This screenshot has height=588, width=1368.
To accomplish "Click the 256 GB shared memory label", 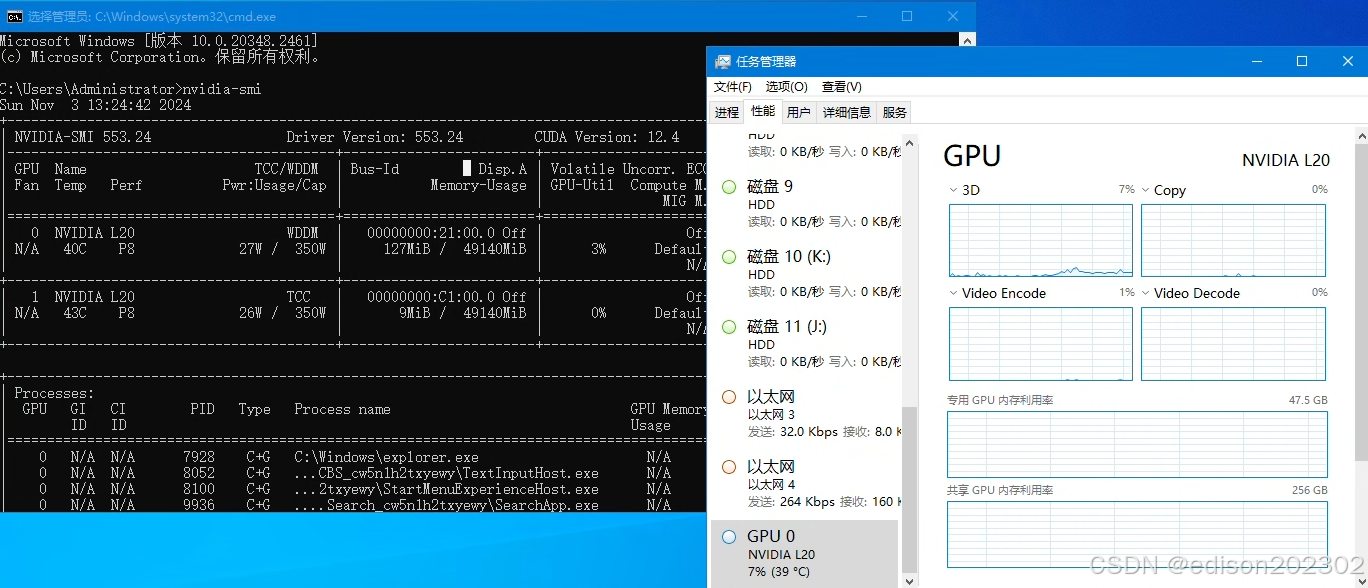I will click(x=1310, y=490).
